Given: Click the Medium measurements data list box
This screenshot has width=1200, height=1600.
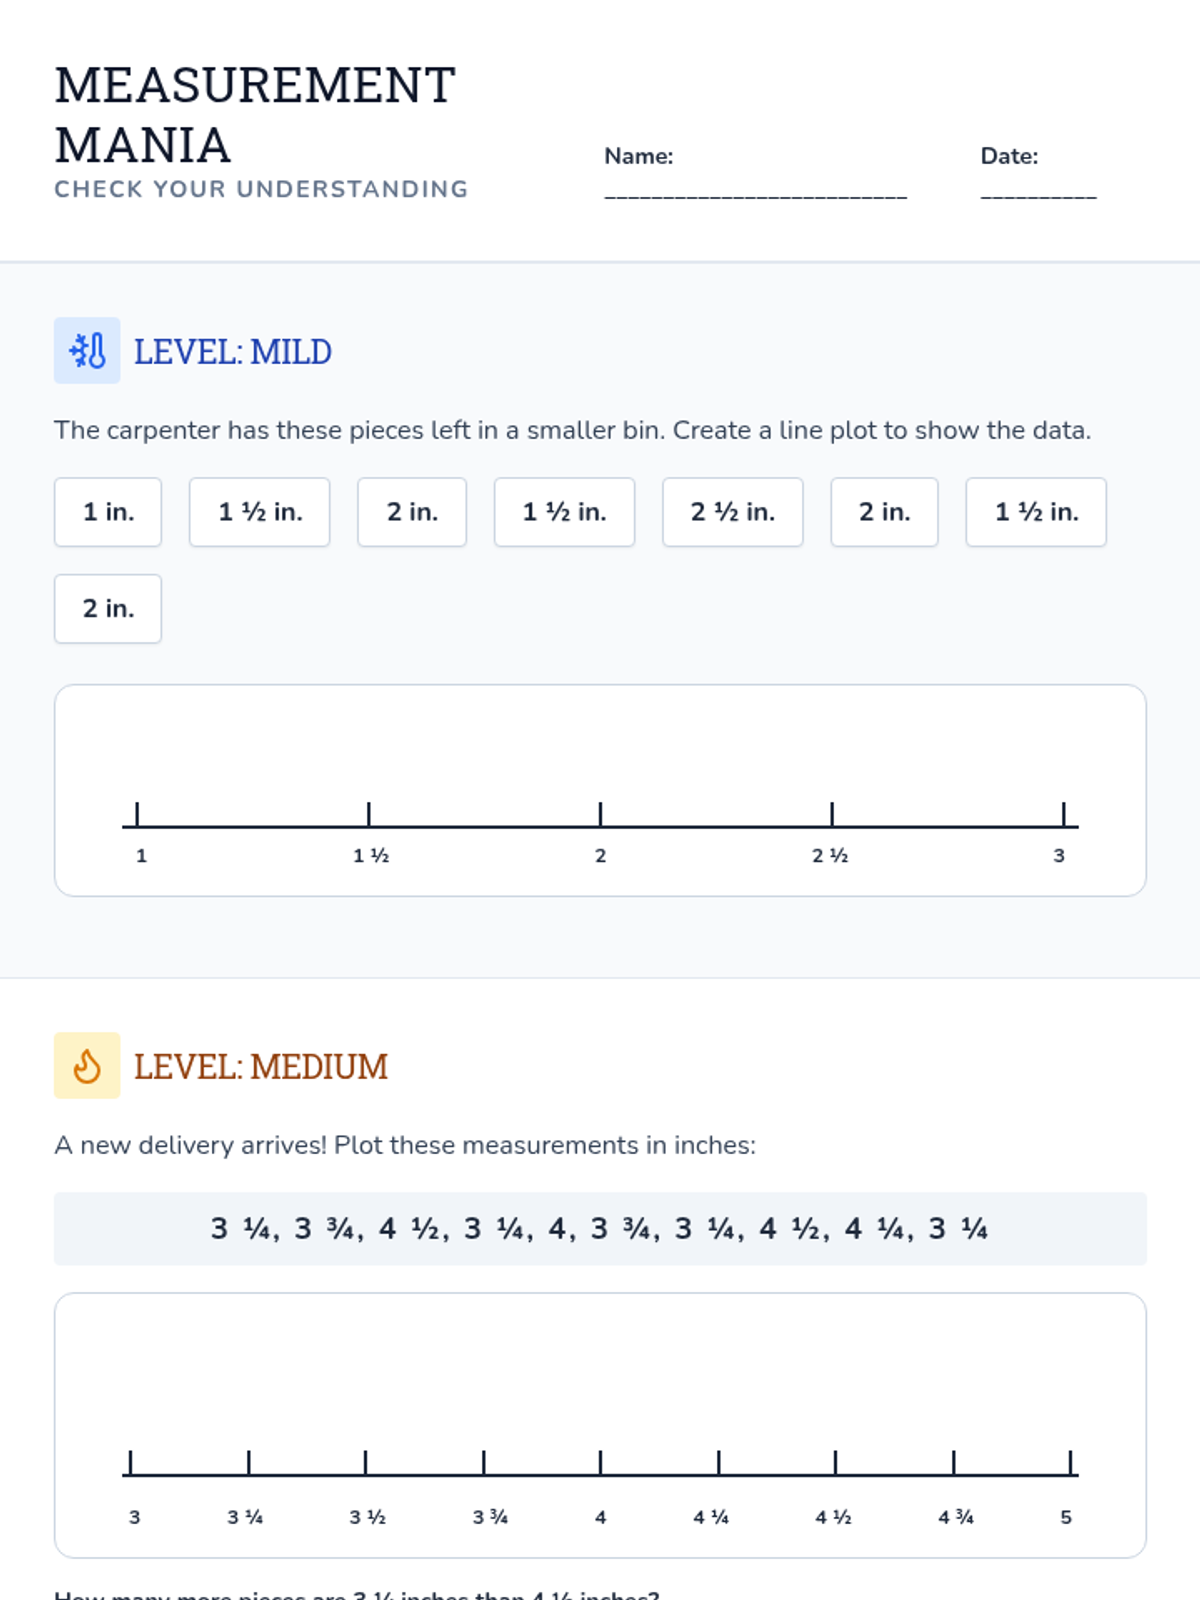Looking at the screenshot, I should click(x=600, y=1229).
